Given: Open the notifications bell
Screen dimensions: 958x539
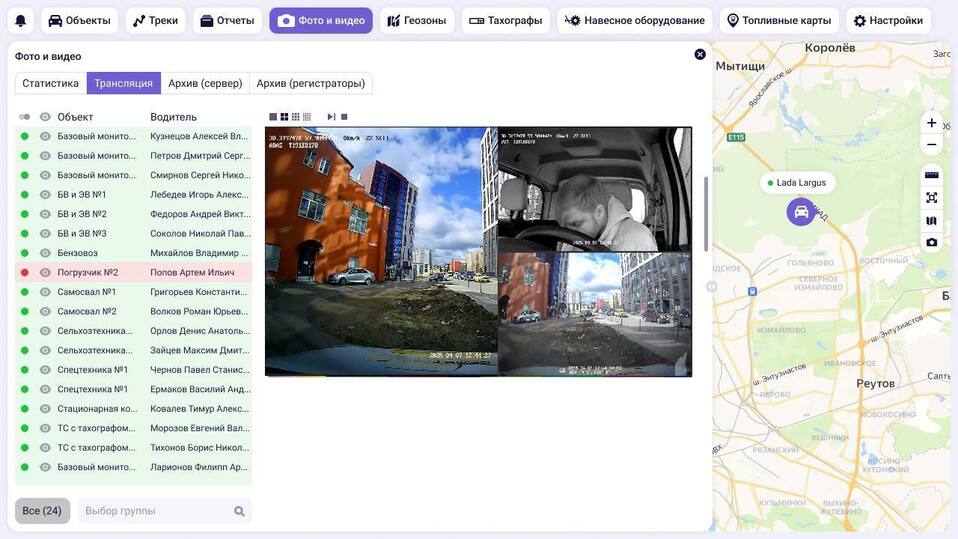Looking at the screenshot, I should 20,20.
